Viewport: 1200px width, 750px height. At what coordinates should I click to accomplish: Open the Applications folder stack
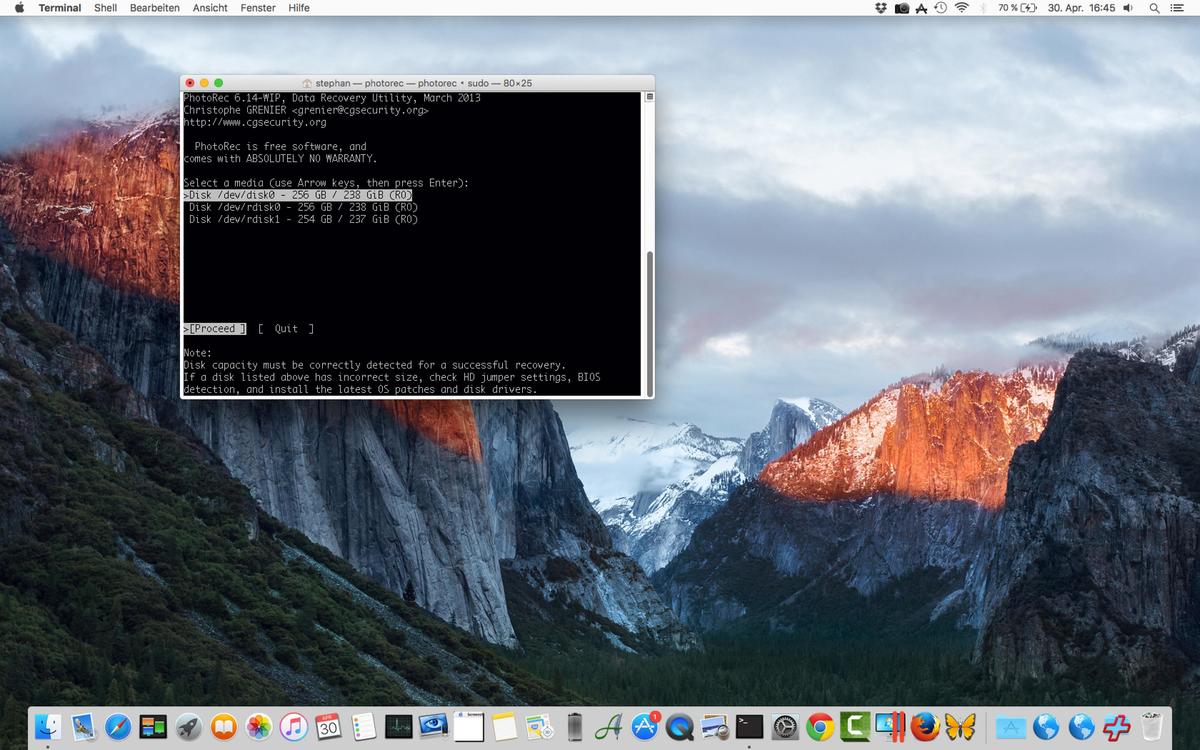[x=1011, y=727]
